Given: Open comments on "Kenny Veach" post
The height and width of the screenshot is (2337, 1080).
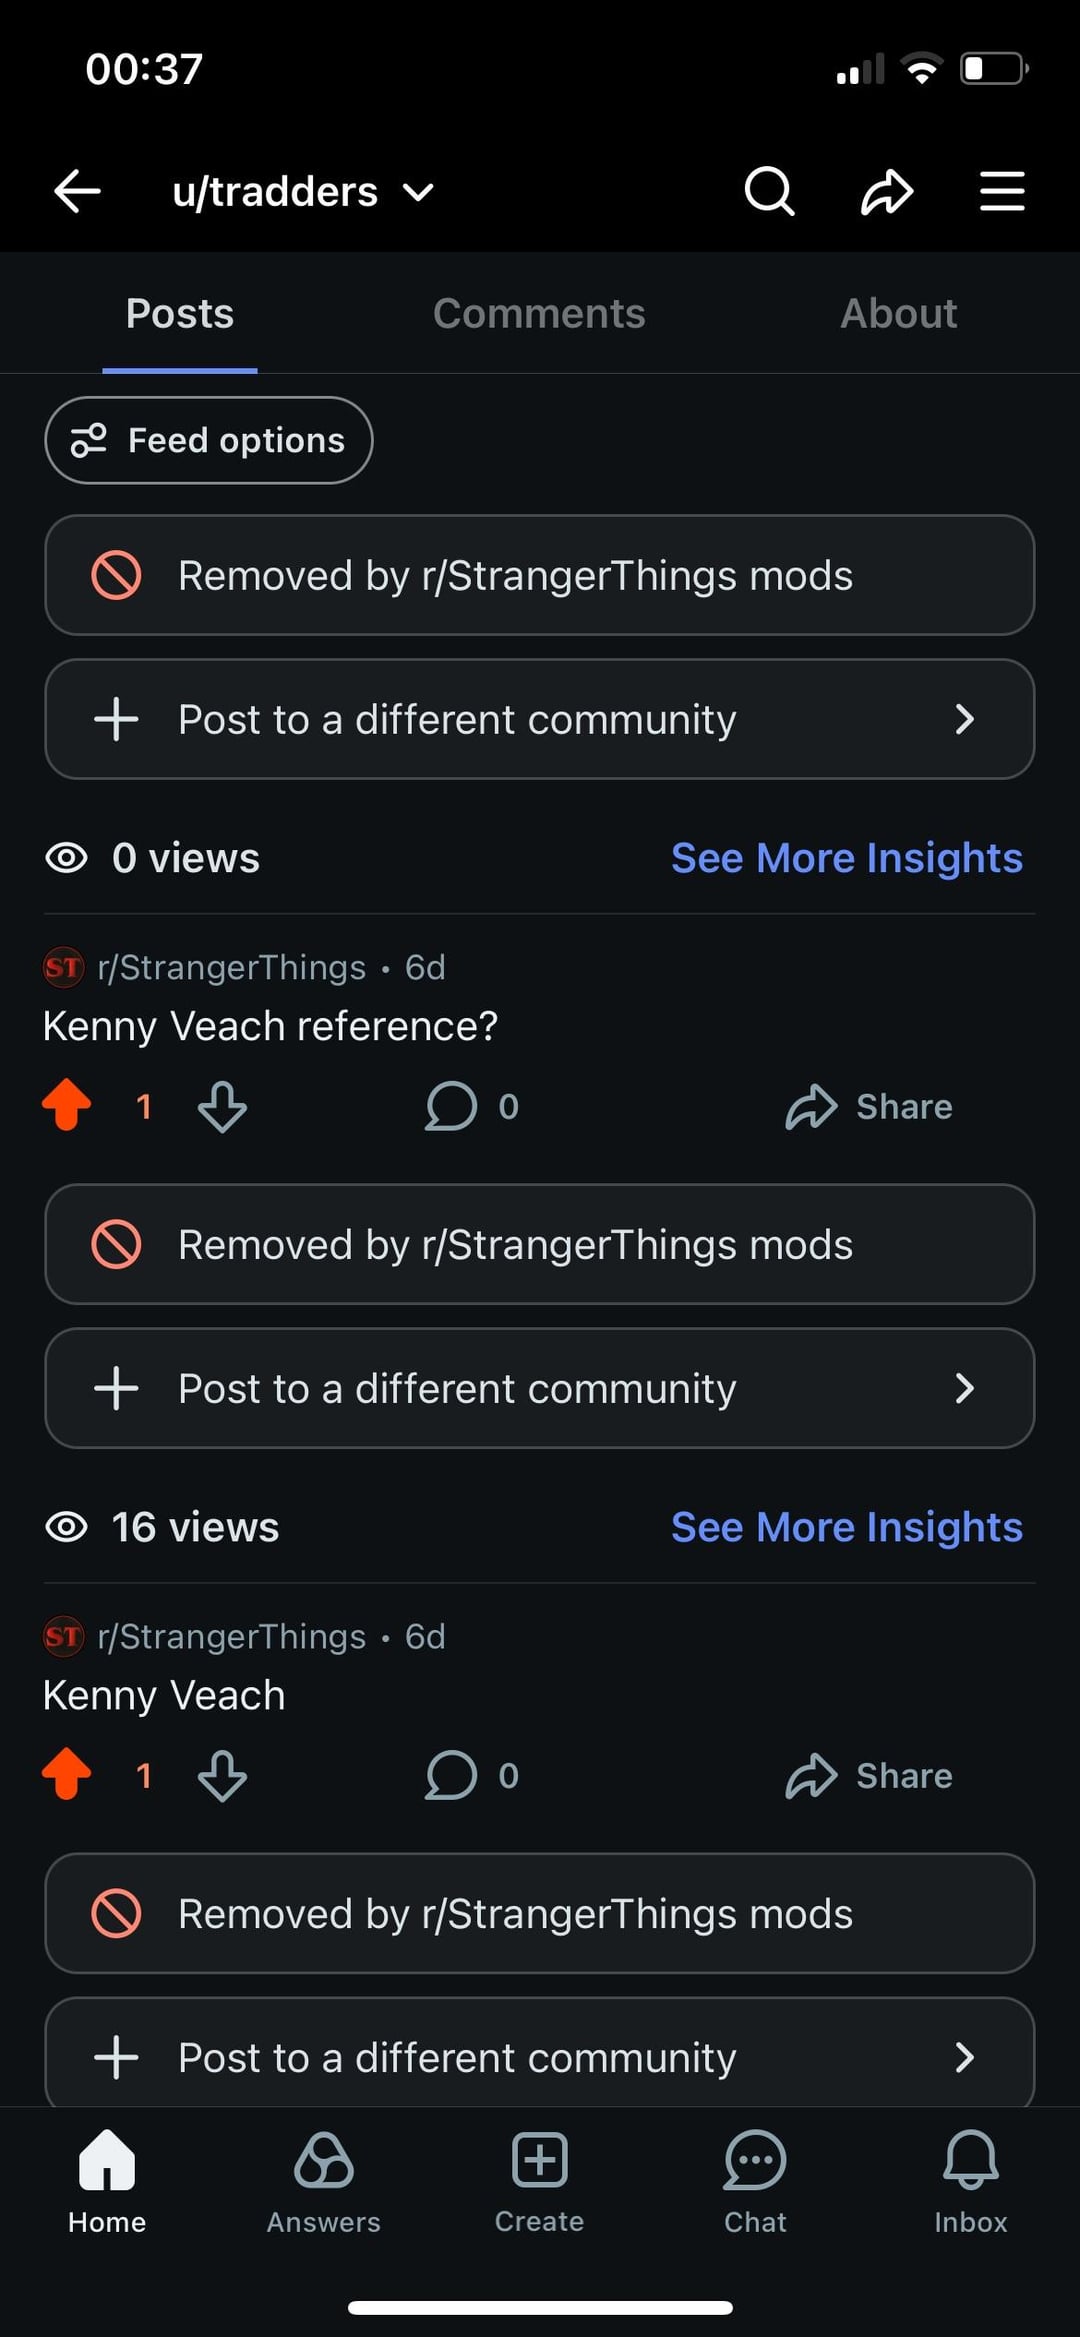Looking at the screenshot, I should [471, 1775].
